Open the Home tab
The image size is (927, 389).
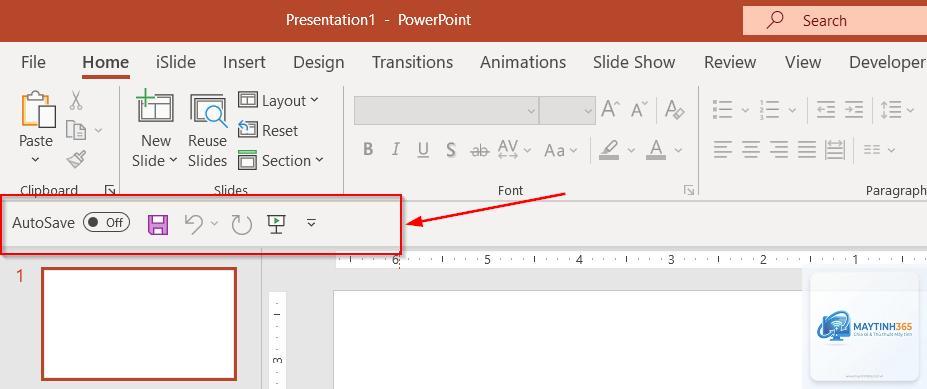[x=106, y=62]
